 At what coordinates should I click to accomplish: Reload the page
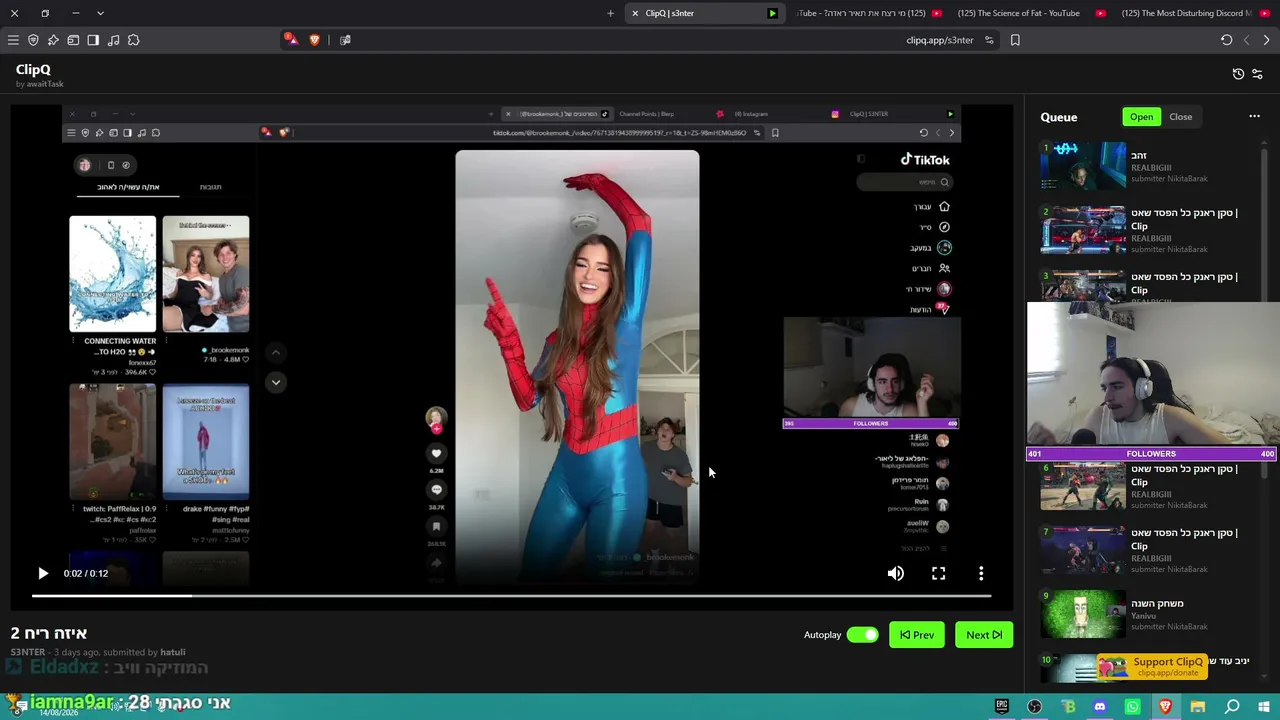(1226, 40)
